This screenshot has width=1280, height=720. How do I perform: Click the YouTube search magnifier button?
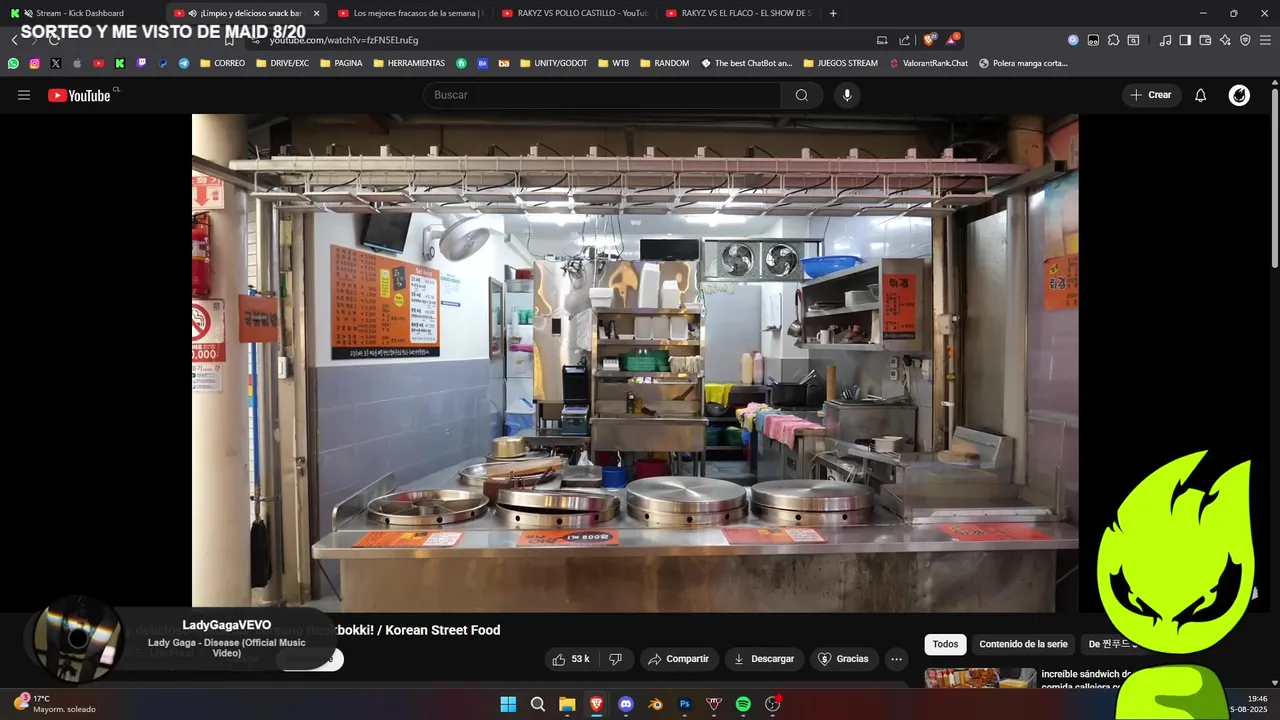pos(802,95)
